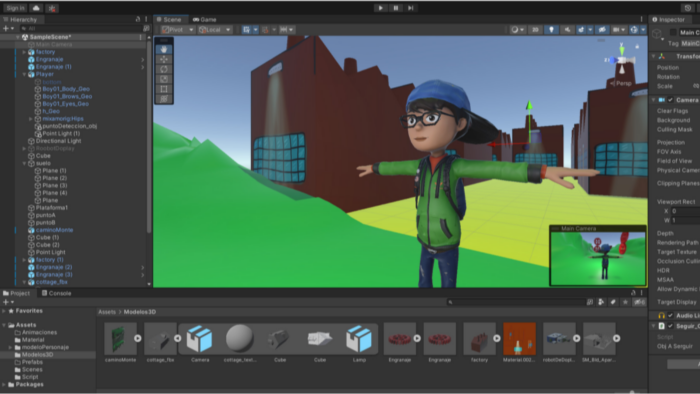
Task: Click the scene gizmo lock icon
Action: (x=637, y=46)
